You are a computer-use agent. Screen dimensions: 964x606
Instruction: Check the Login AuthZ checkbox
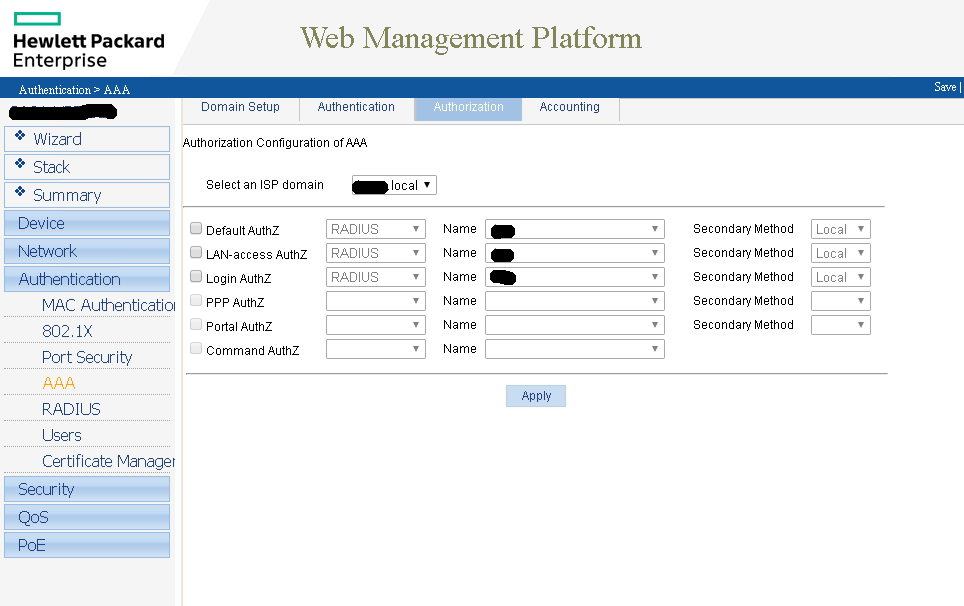click(x=196, y=277)
